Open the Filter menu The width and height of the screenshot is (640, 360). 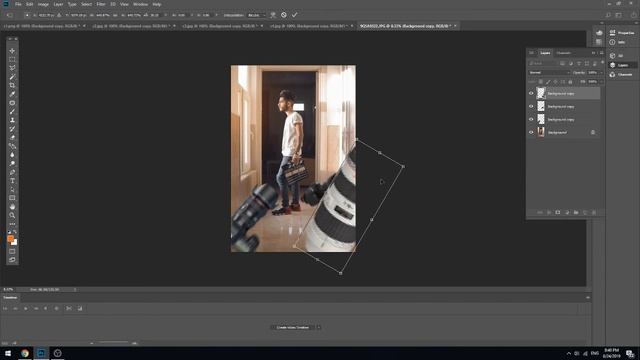[101, 4]
